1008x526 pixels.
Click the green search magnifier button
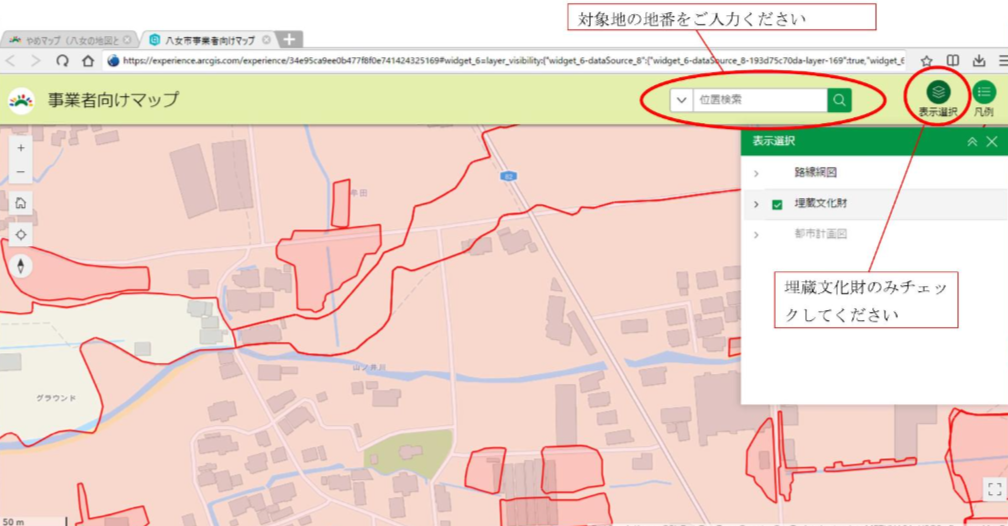[x=840, y=100]
